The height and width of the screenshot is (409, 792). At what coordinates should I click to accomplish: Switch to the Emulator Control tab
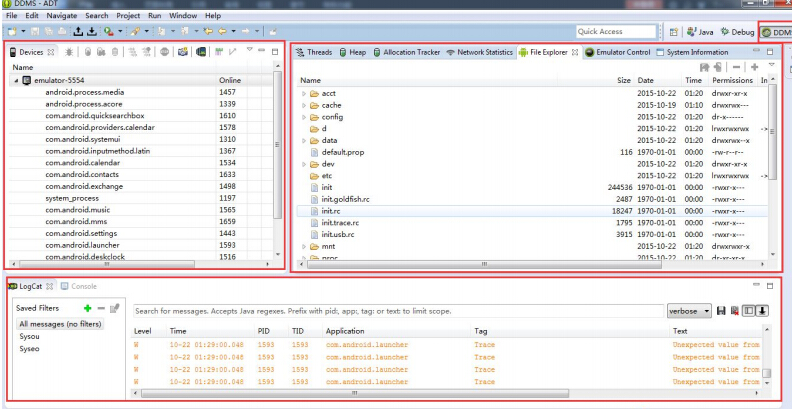pos(617,52)
